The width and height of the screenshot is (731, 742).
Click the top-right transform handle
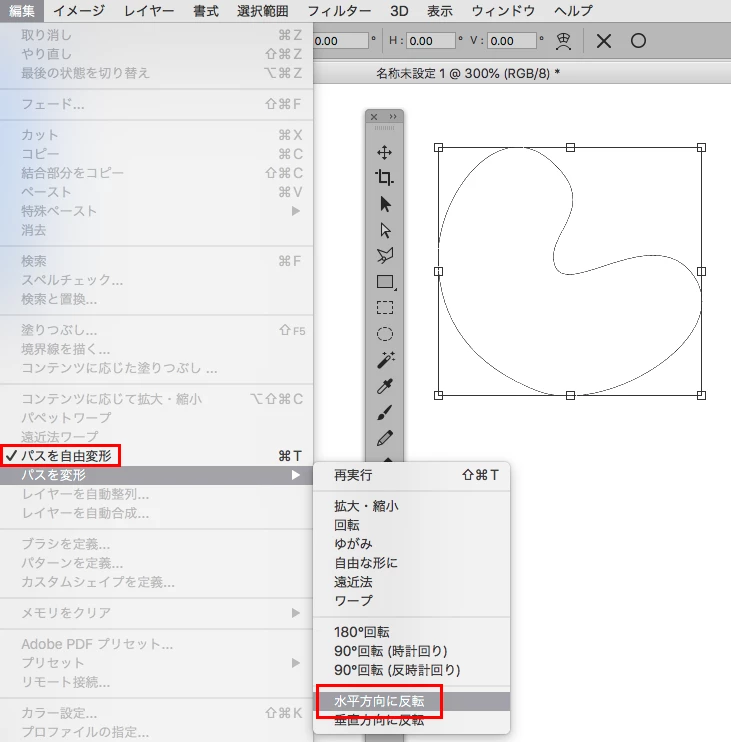tap(701, 148)
